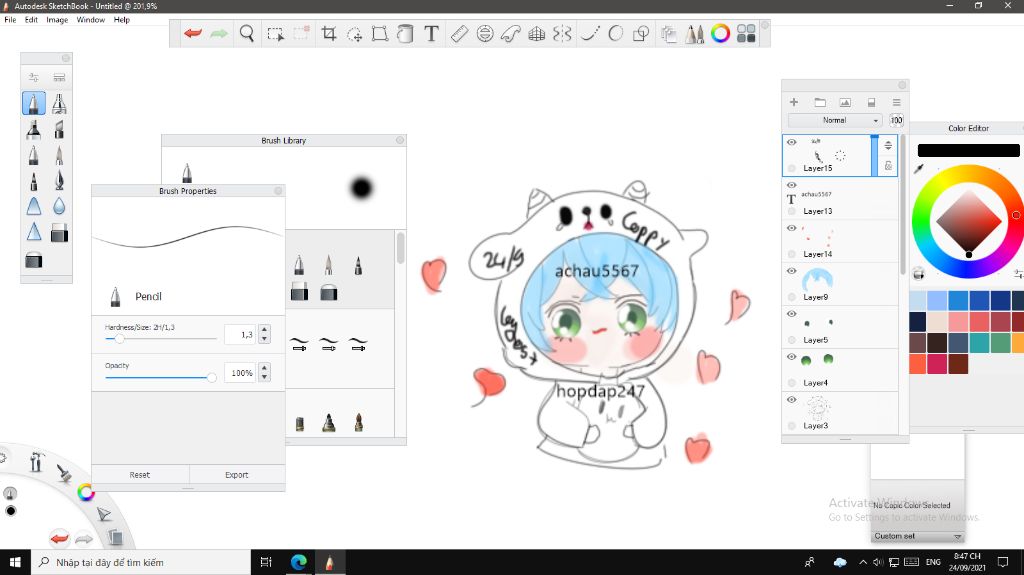Image resolution: width=1024 pixels, height=575 pixels.
Task: Hide Layer3 using its eye icon
Action: (x=792, y=399)
